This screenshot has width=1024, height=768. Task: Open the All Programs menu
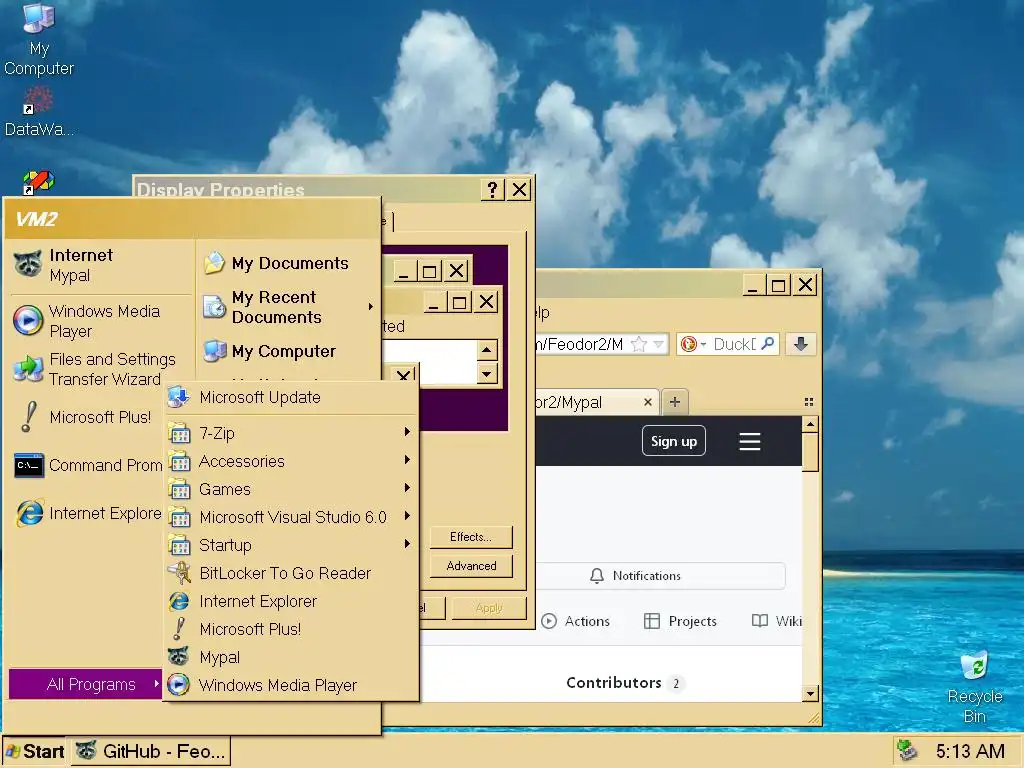click(x=86, y=684)
